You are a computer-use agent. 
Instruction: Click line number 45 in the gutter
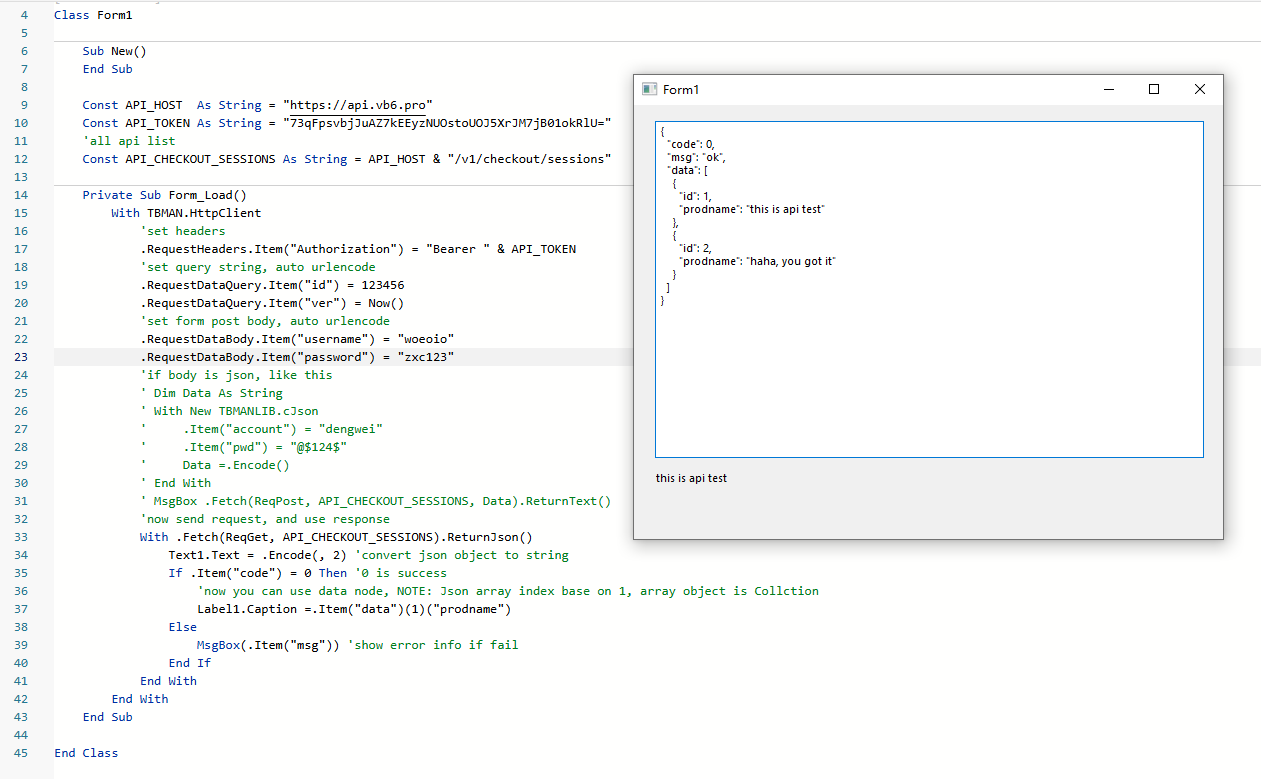coord(22,753)
